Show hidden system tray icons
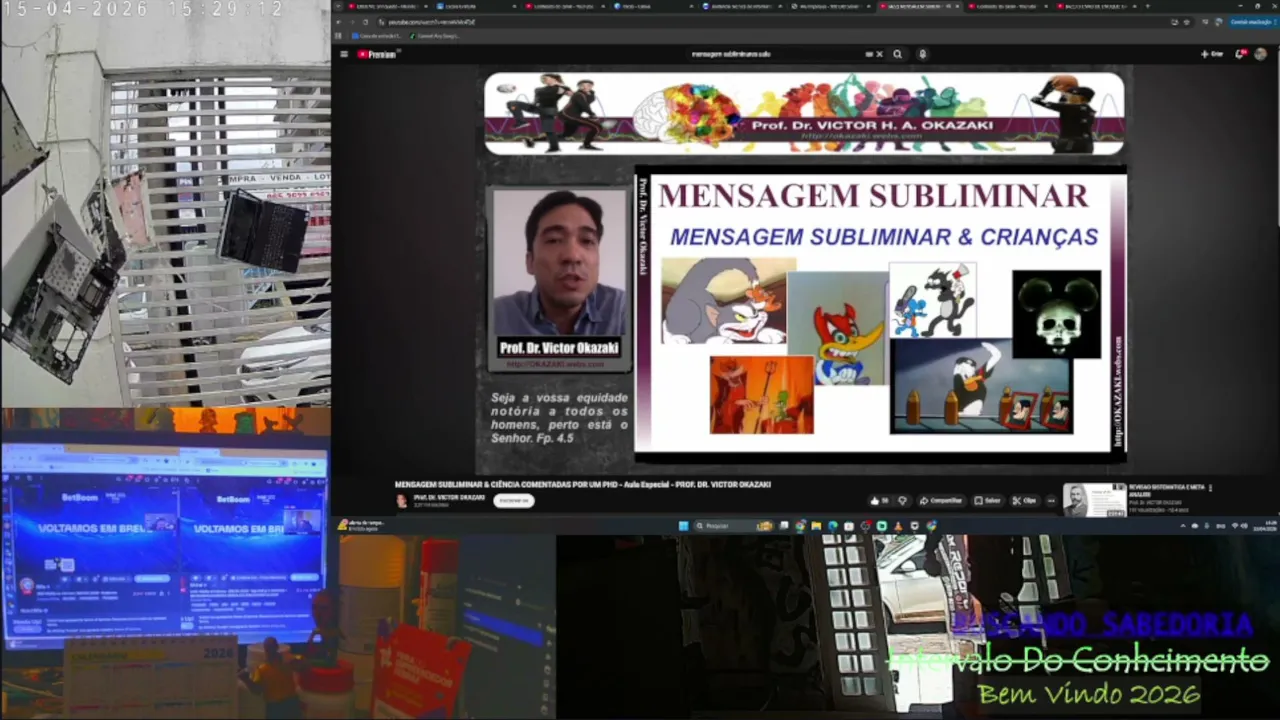This screenshot has height=720, width=1280. pyautogui.click(x=1183, y=526)
